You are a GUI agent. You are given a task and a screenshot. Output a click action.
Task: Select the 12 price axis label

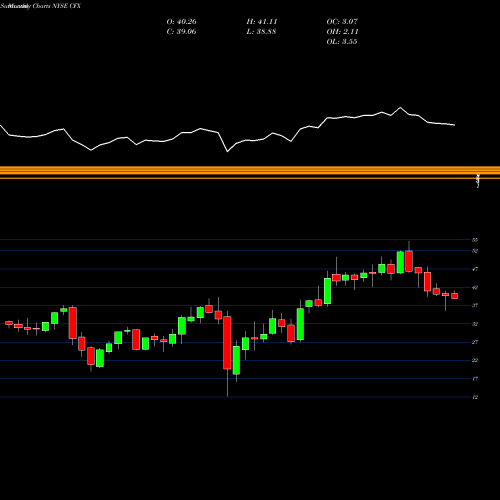click(x=475, y=397)
